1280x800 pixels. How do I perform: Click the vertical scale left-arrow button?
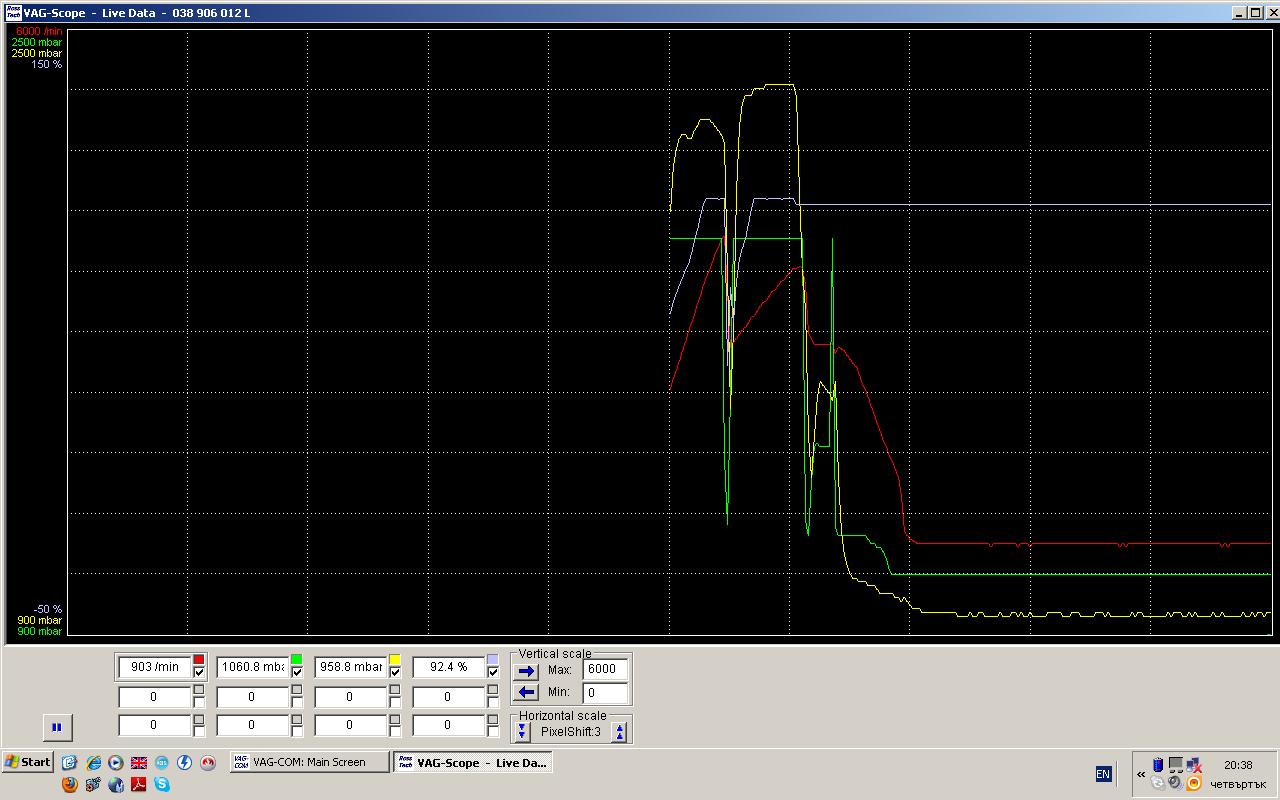(x=526, y=692)
